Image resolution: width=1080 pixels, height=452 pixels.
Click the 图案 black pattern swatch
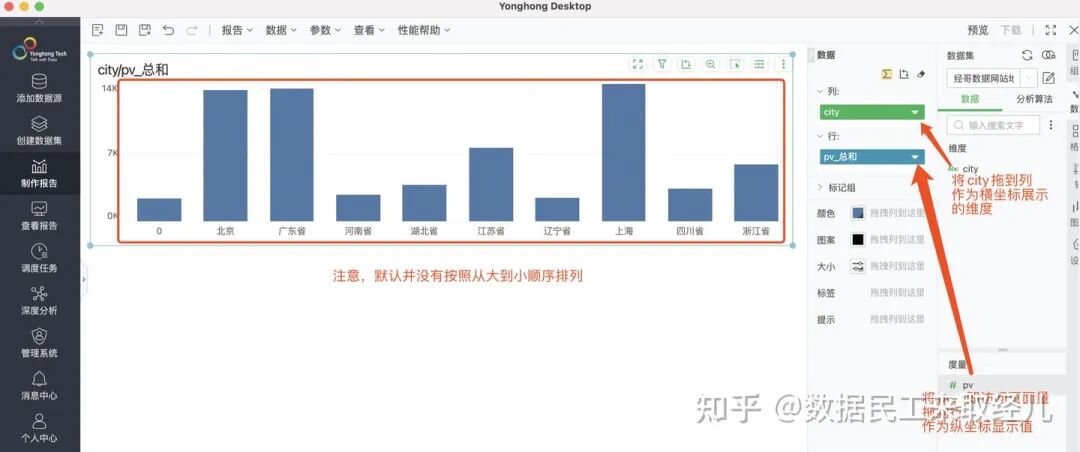pos(858,240)
